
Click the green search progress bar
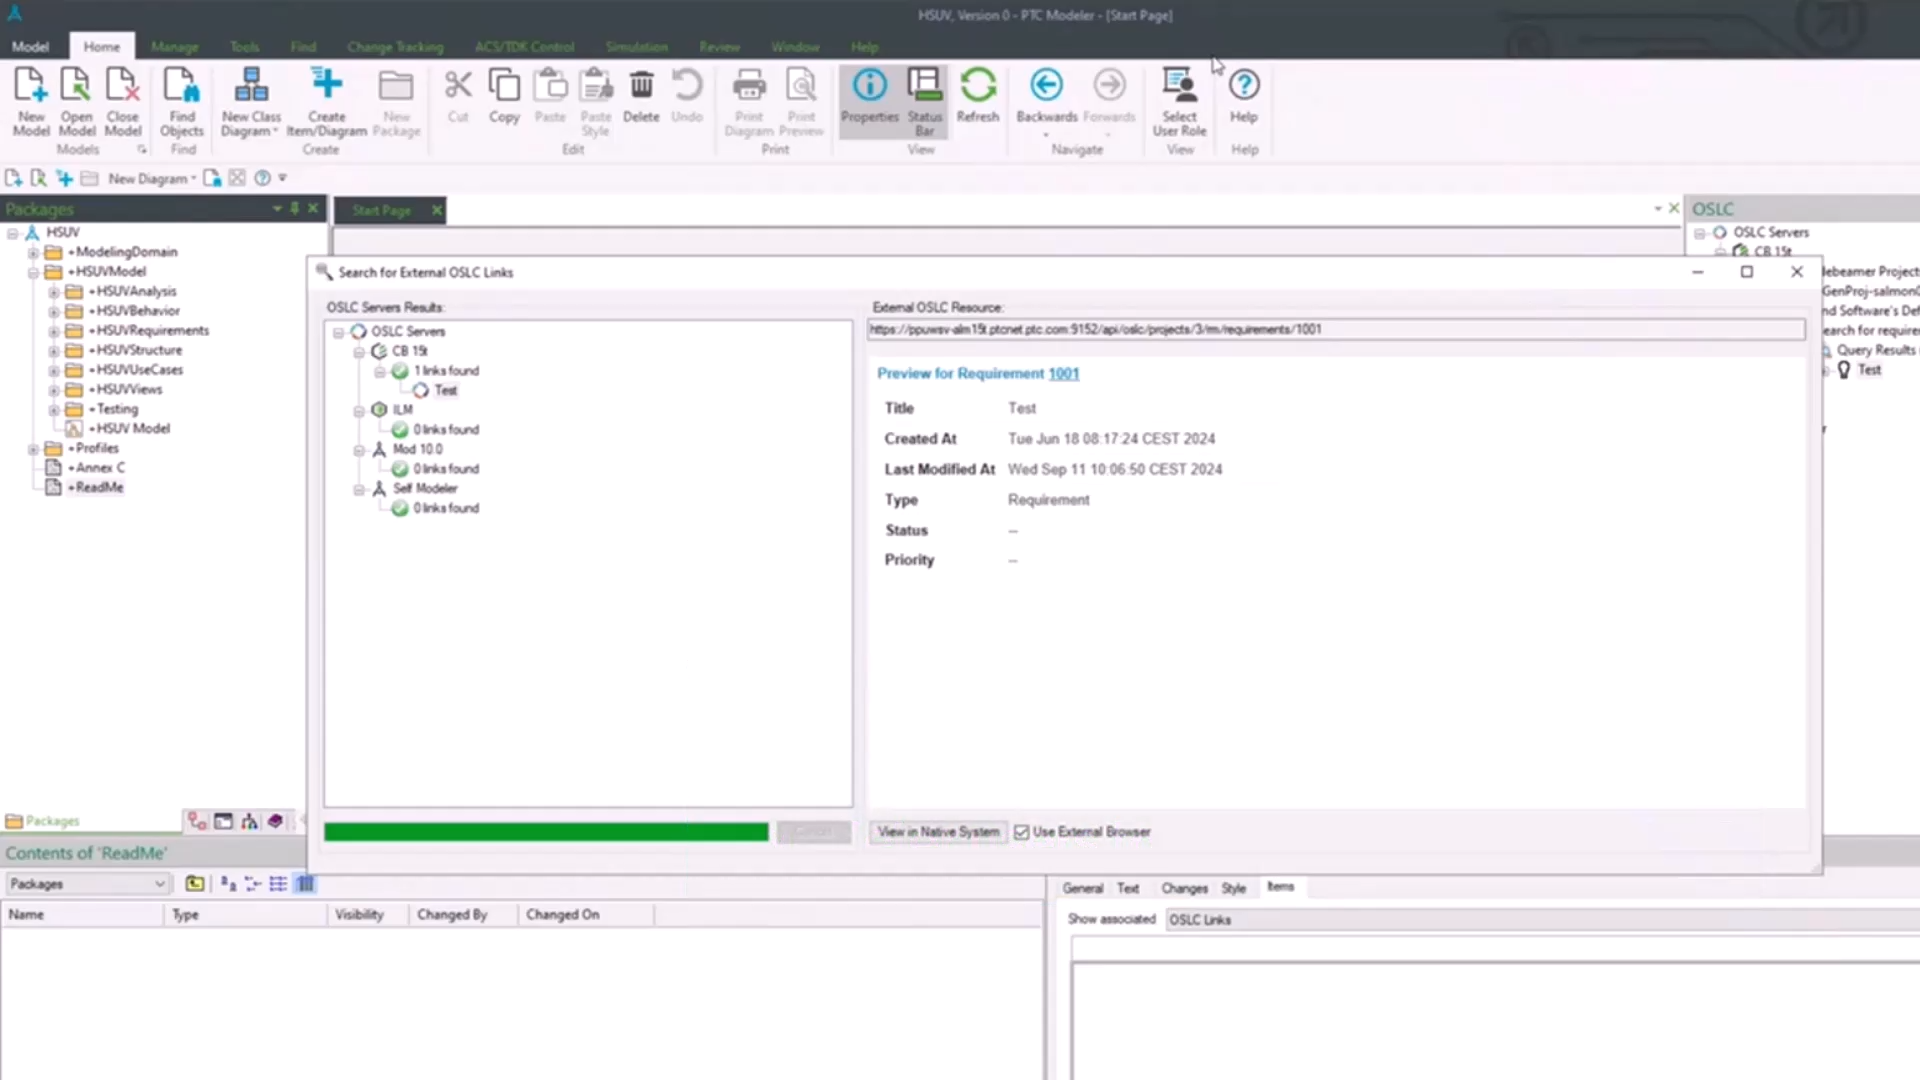pos(546,832)
